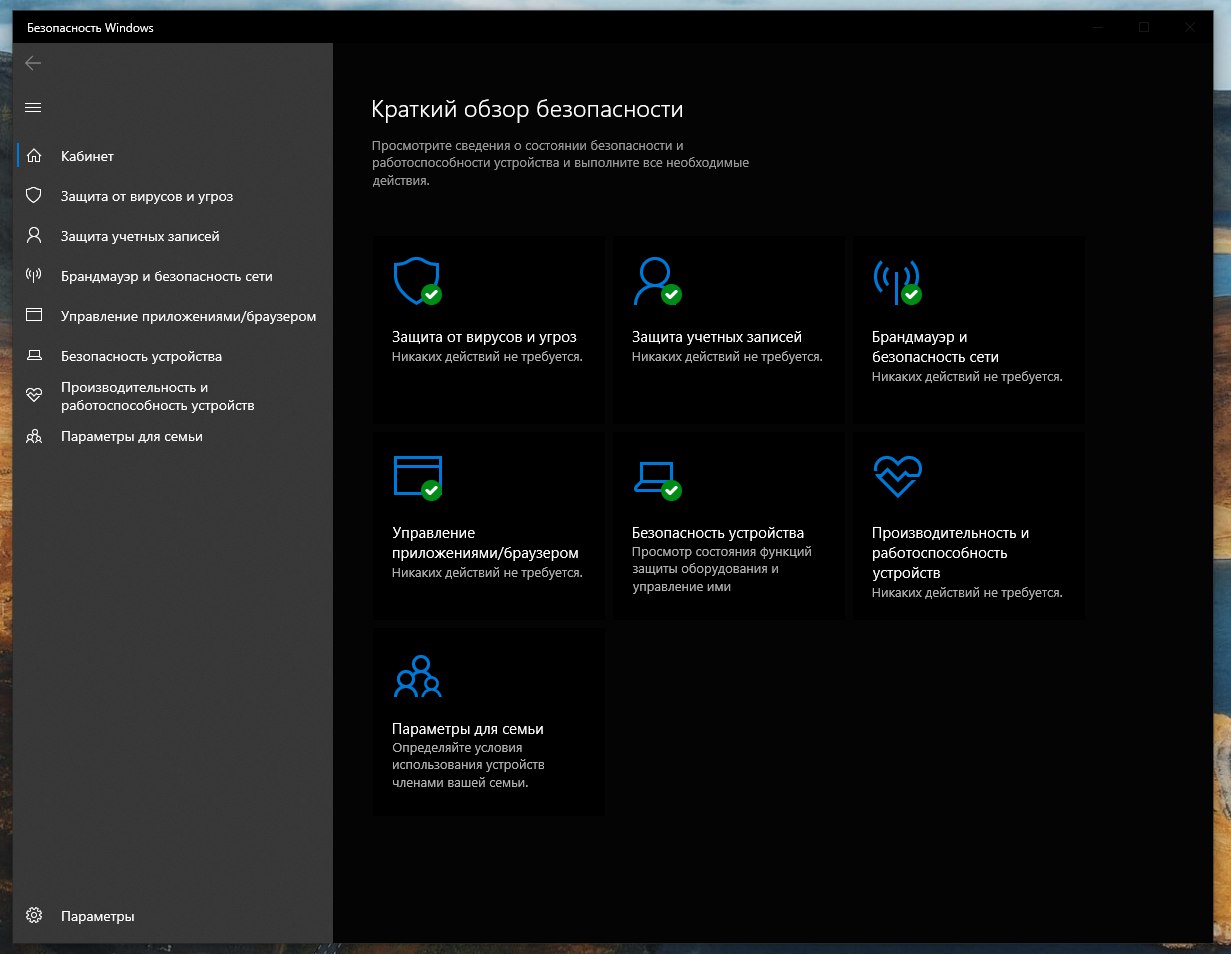Screen dimensions: 1231x954
Task: Click Параметры для семьи tile title
Action: [x=468, y=729]
